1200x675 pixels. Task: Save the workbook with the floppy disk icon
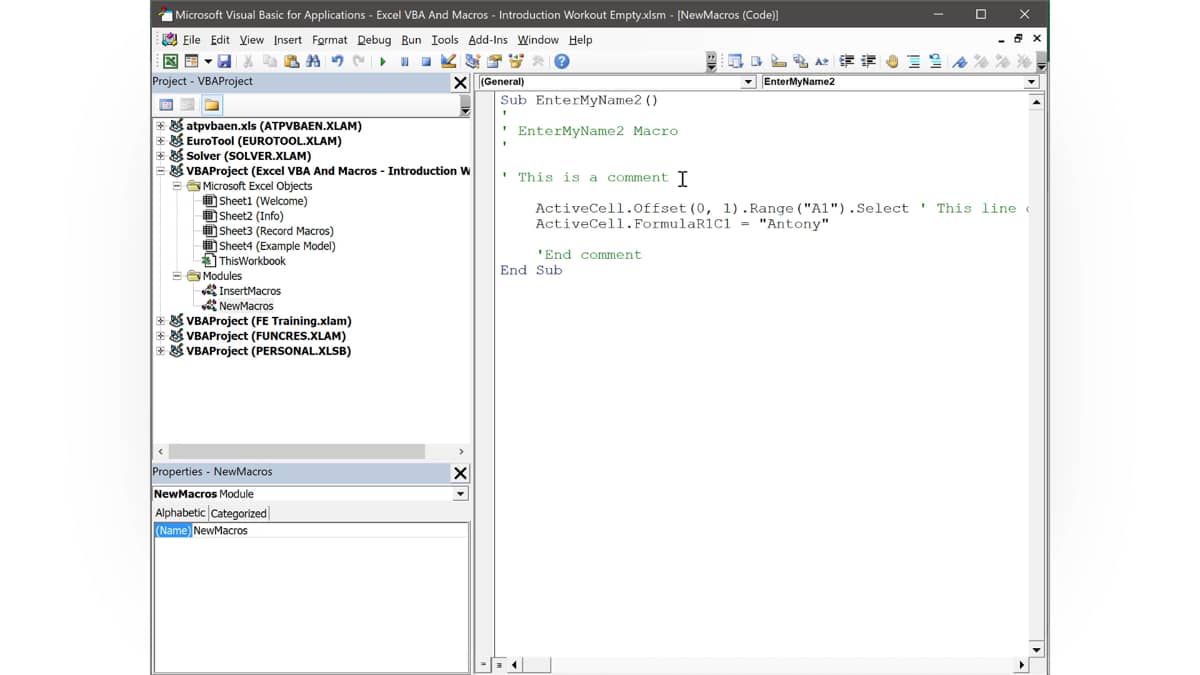click(x=224, y=62)
